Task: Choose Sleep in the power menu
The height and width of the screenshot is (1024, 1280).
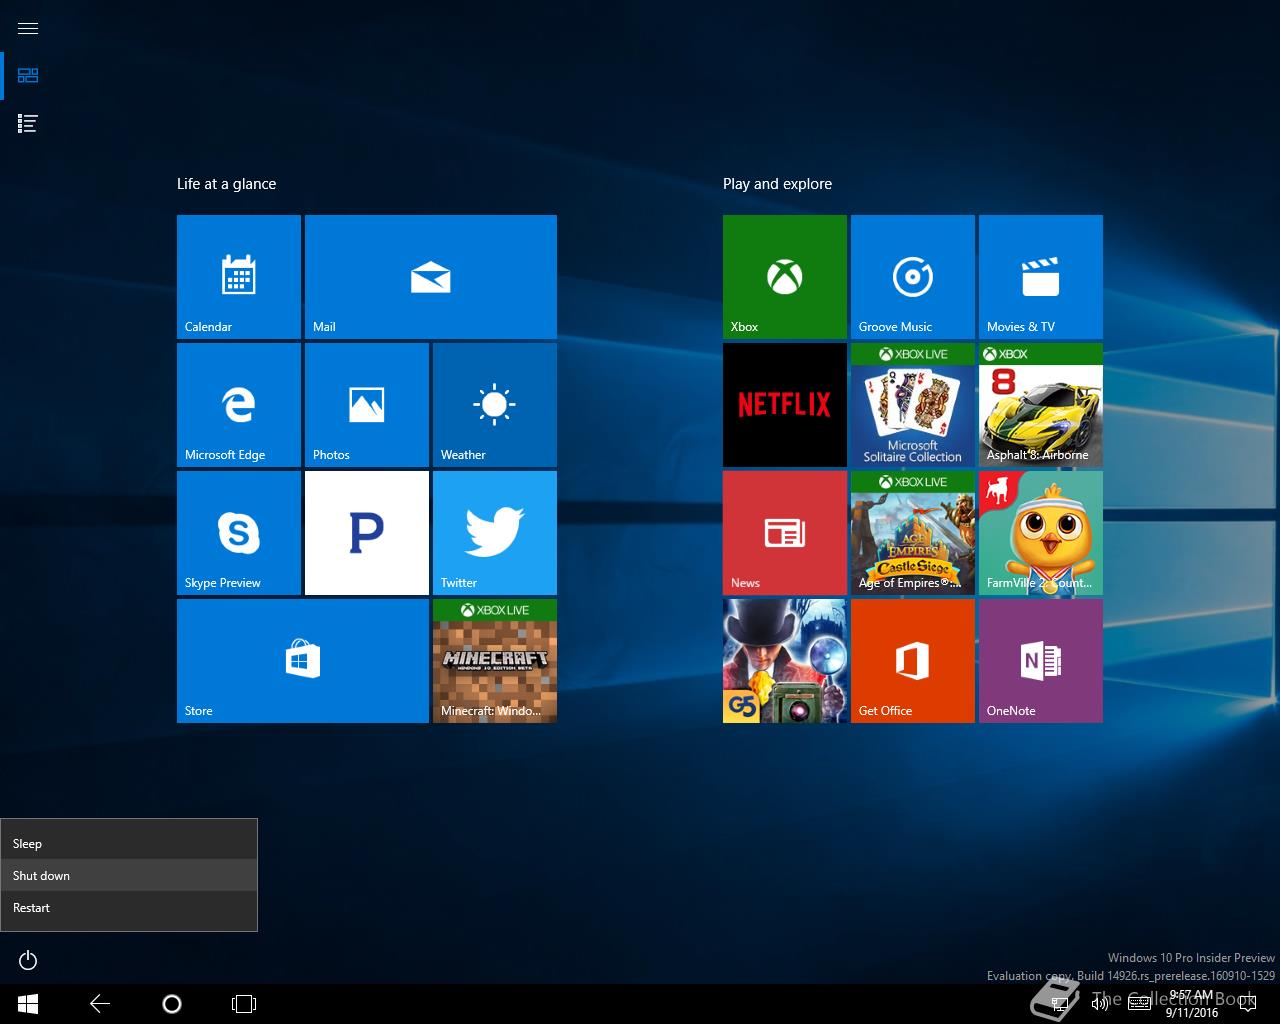Action: point(129,844)
